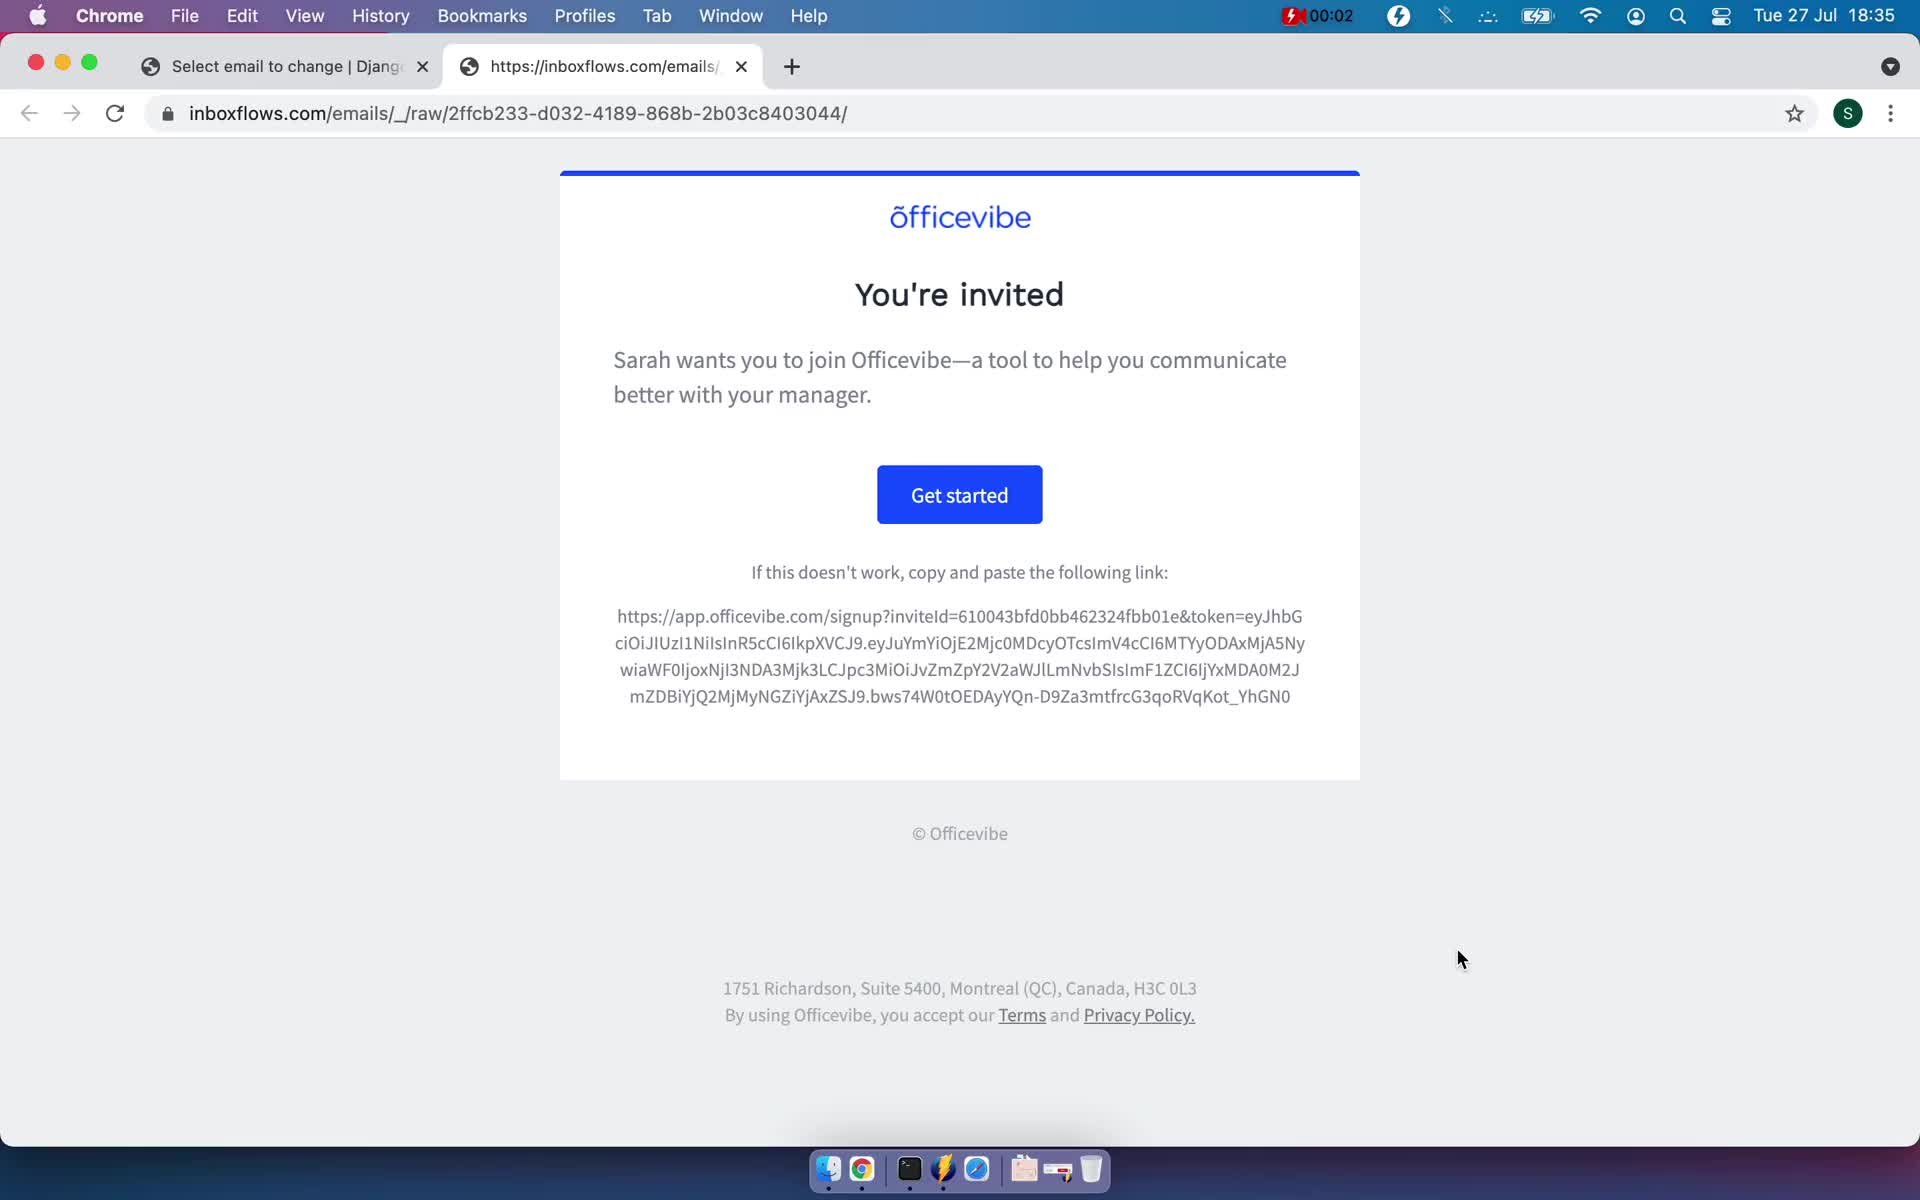Select the new tab plus icon
This screenshot has height=1200, width=1920.
(791, 65)
